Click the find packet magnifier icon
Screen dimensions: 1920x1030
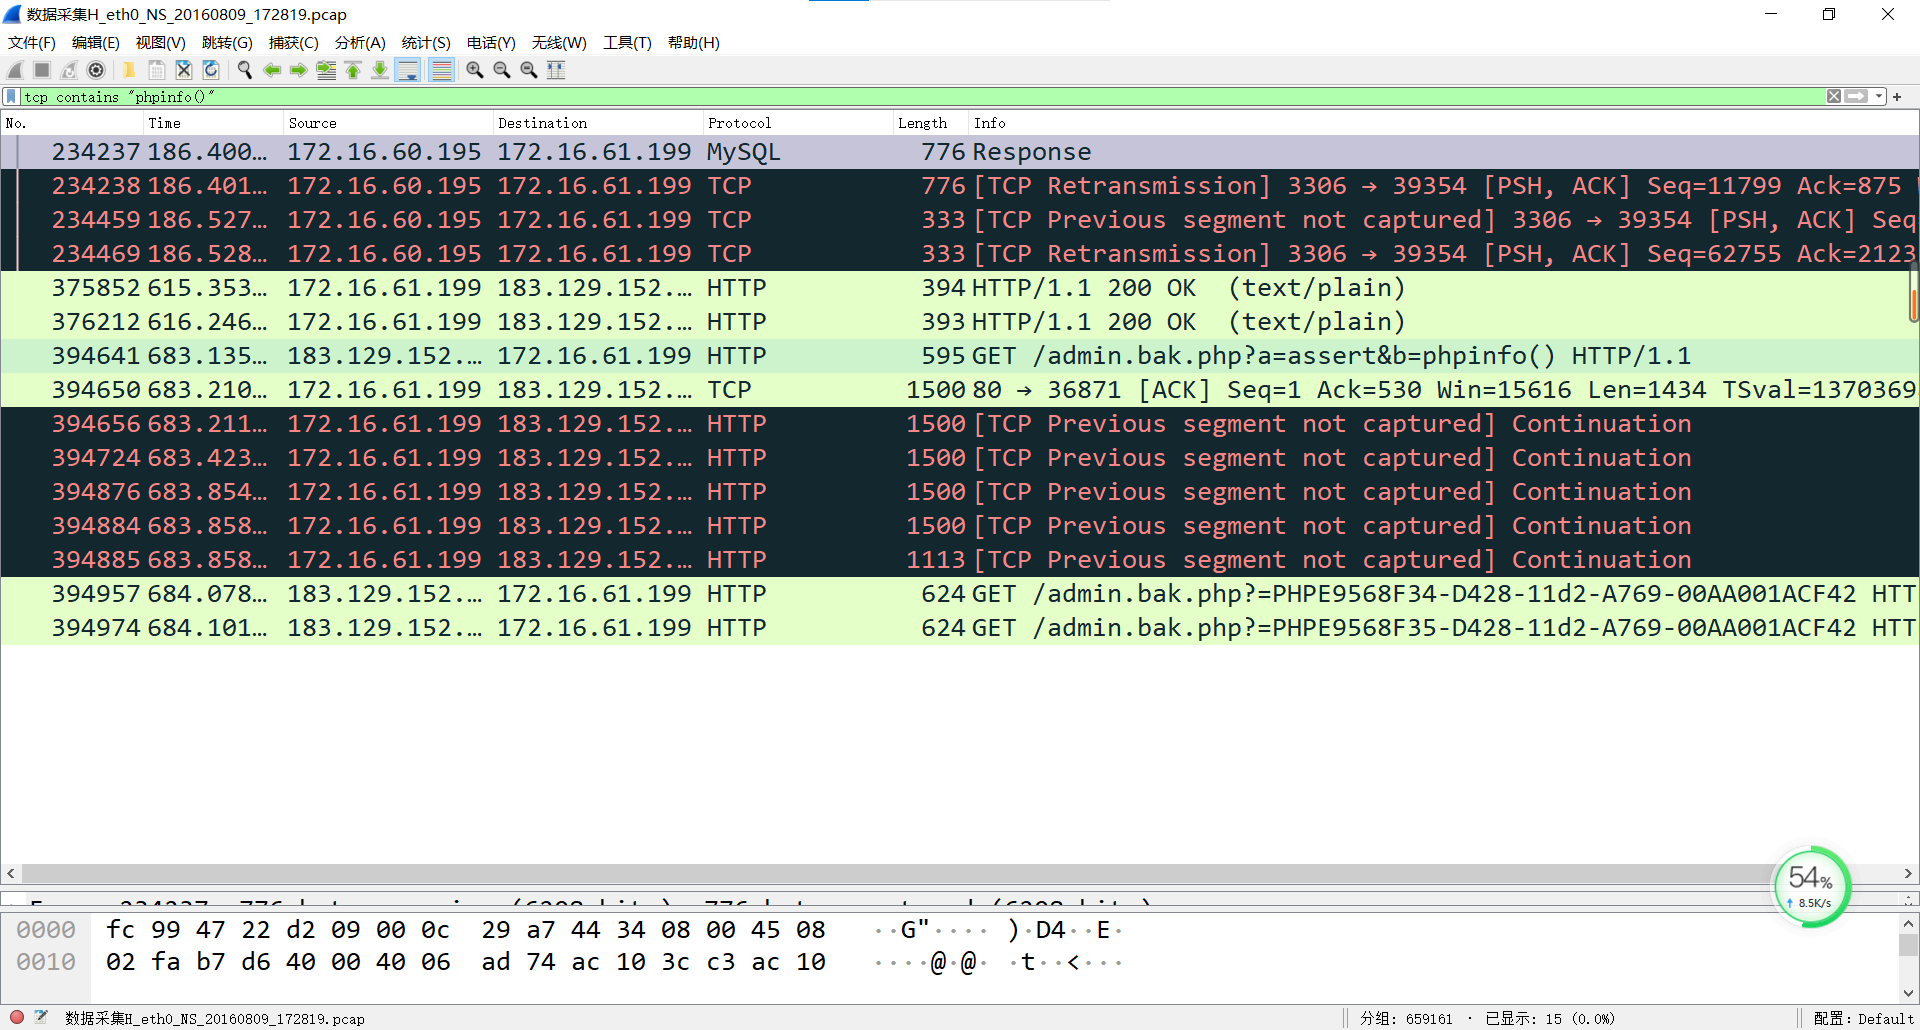pos(244,70)
